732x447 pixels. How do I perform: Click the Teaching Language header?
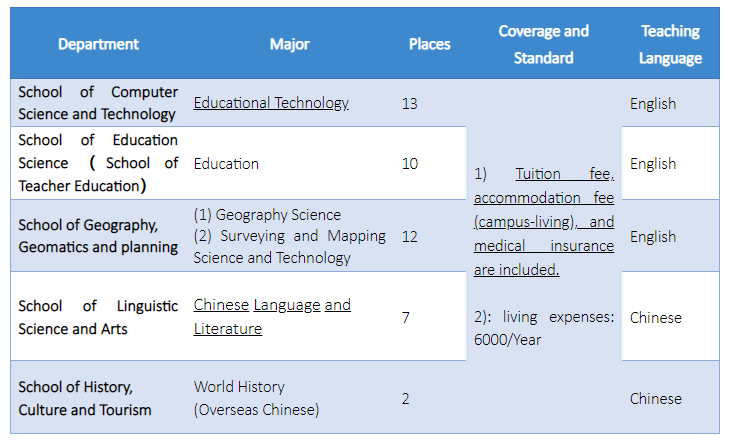pyautogui.click(x=670, y=44)
